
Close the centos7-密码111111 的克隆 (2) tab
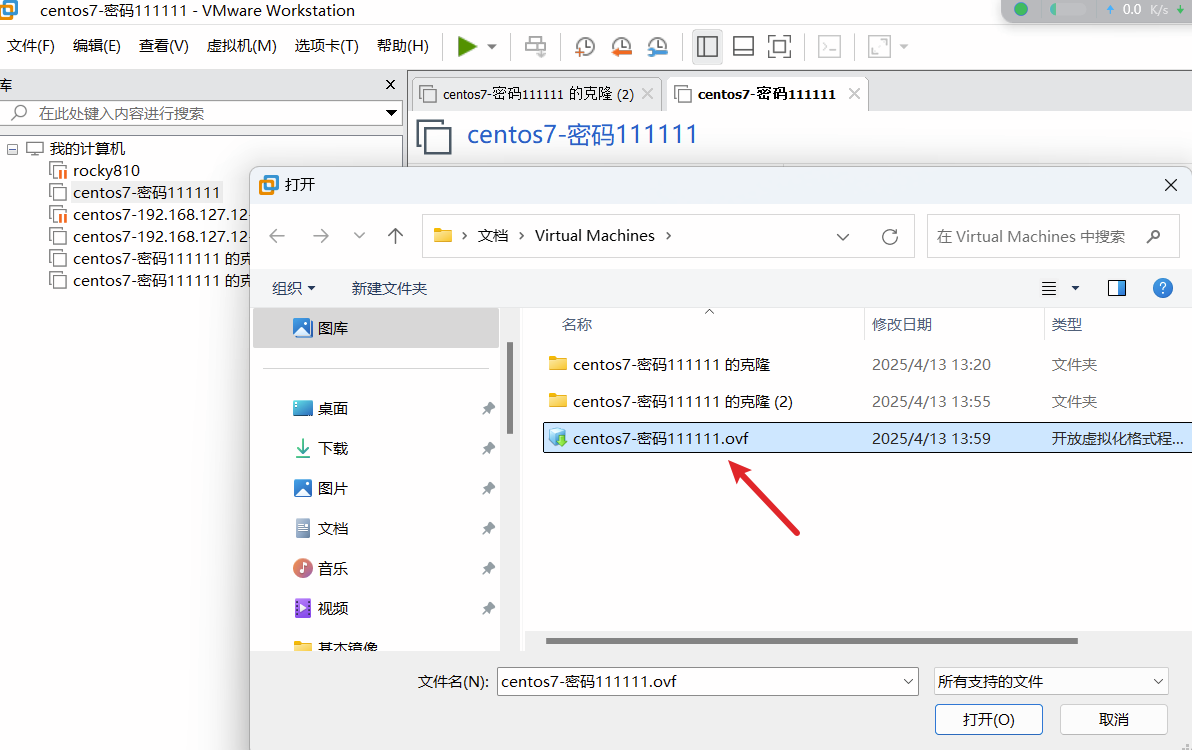click(x=648, y=93)
